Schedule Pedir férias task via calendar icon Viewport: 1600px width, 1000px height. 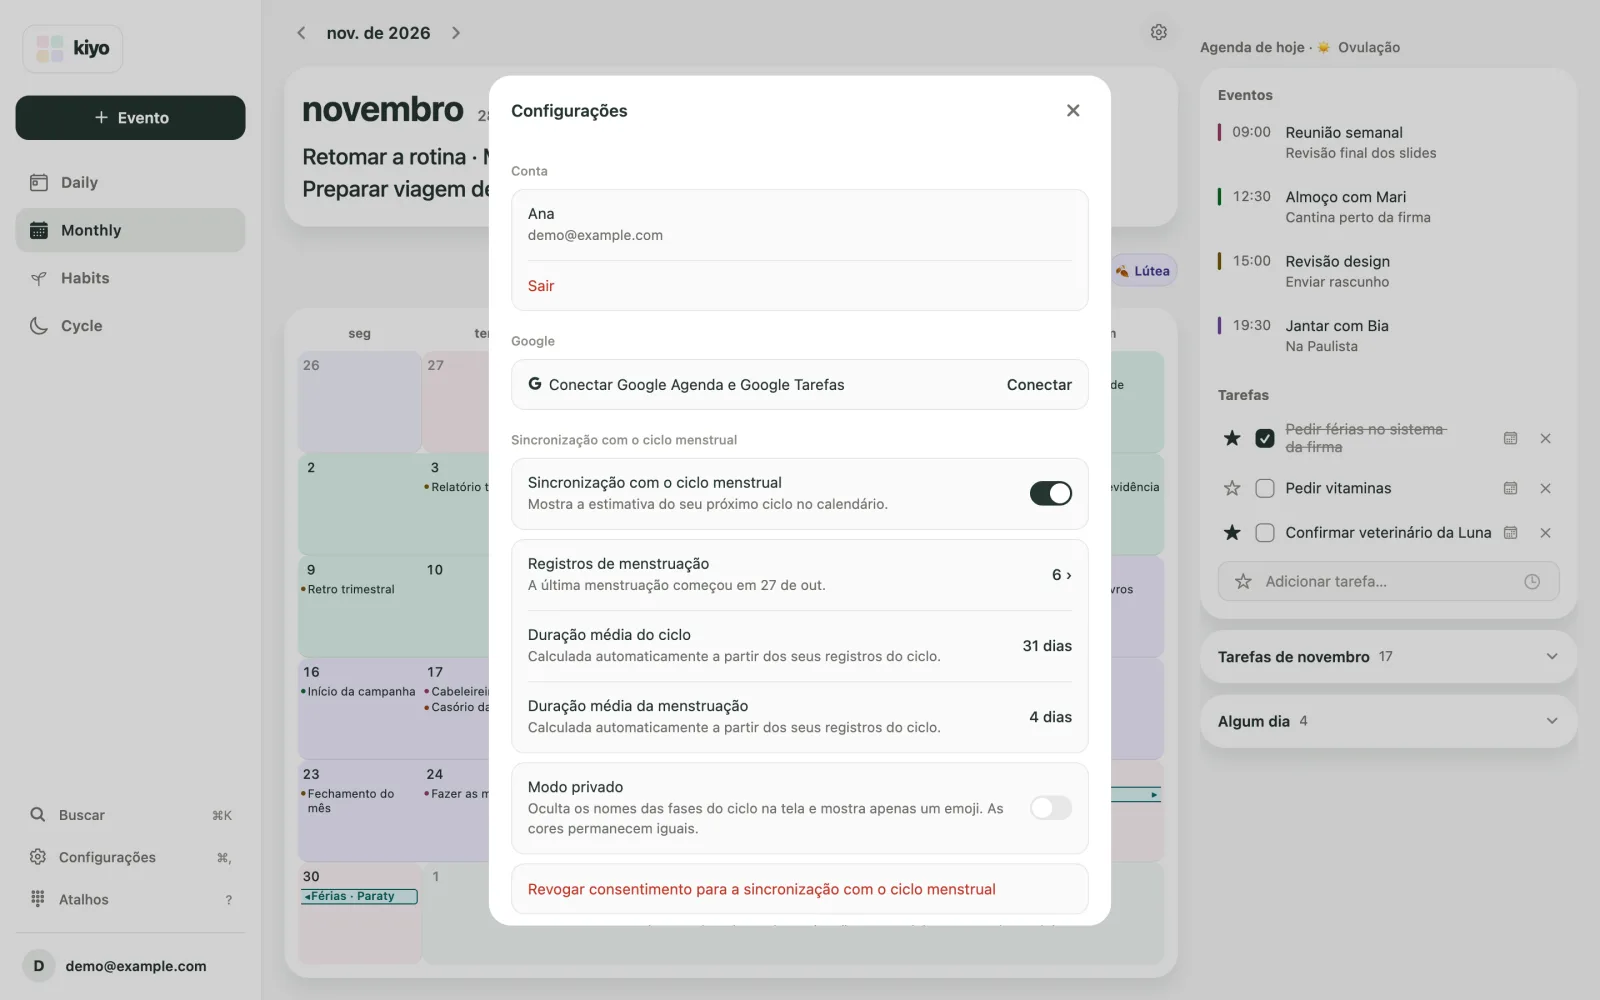point(1511,438)
